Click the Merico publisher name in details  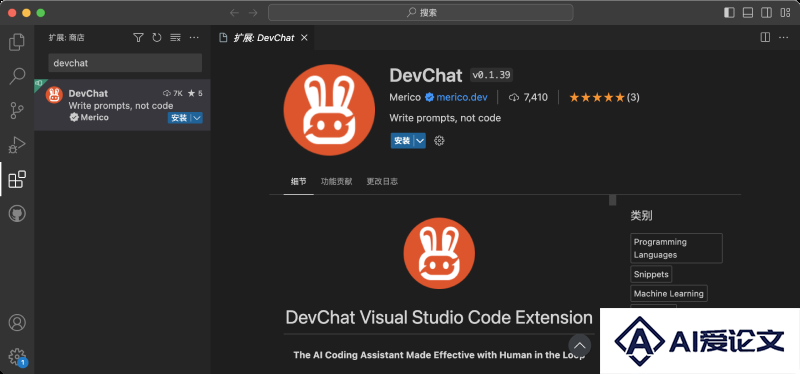pyautogui.click(x=405, y=97)
